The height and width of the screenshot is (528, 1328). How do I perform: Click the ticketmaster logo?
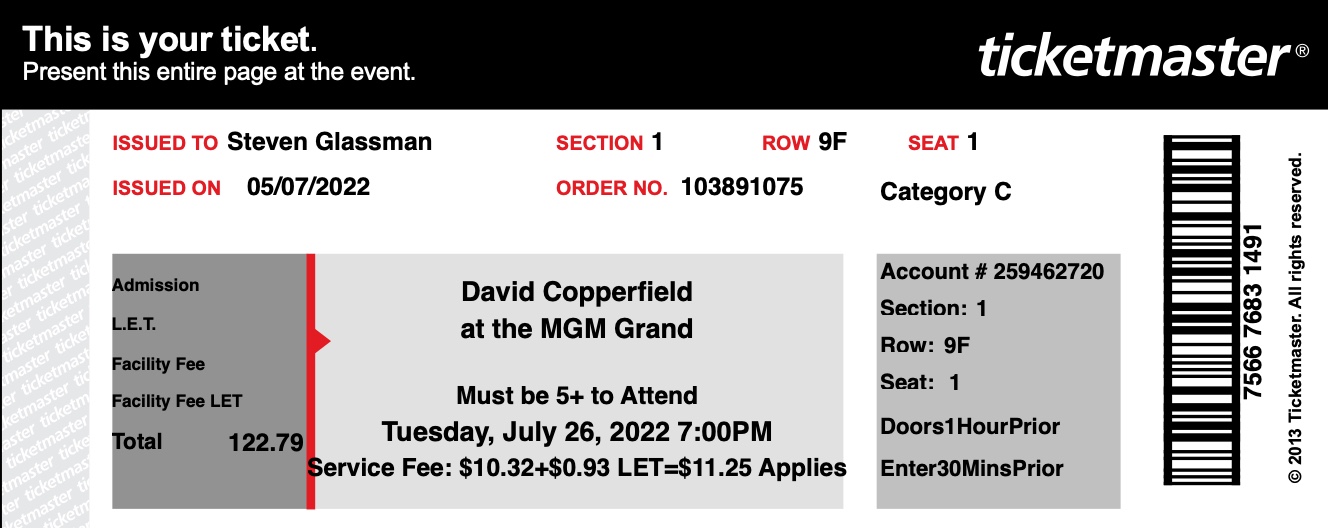[1135, 56]
